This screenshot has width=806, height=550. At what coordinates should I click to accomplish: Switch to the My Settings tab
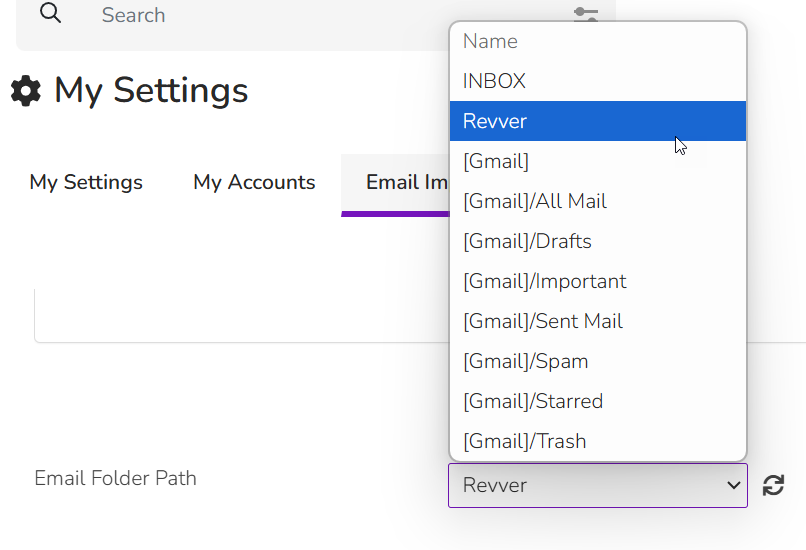pyautogui.click(x=86, y=182)
